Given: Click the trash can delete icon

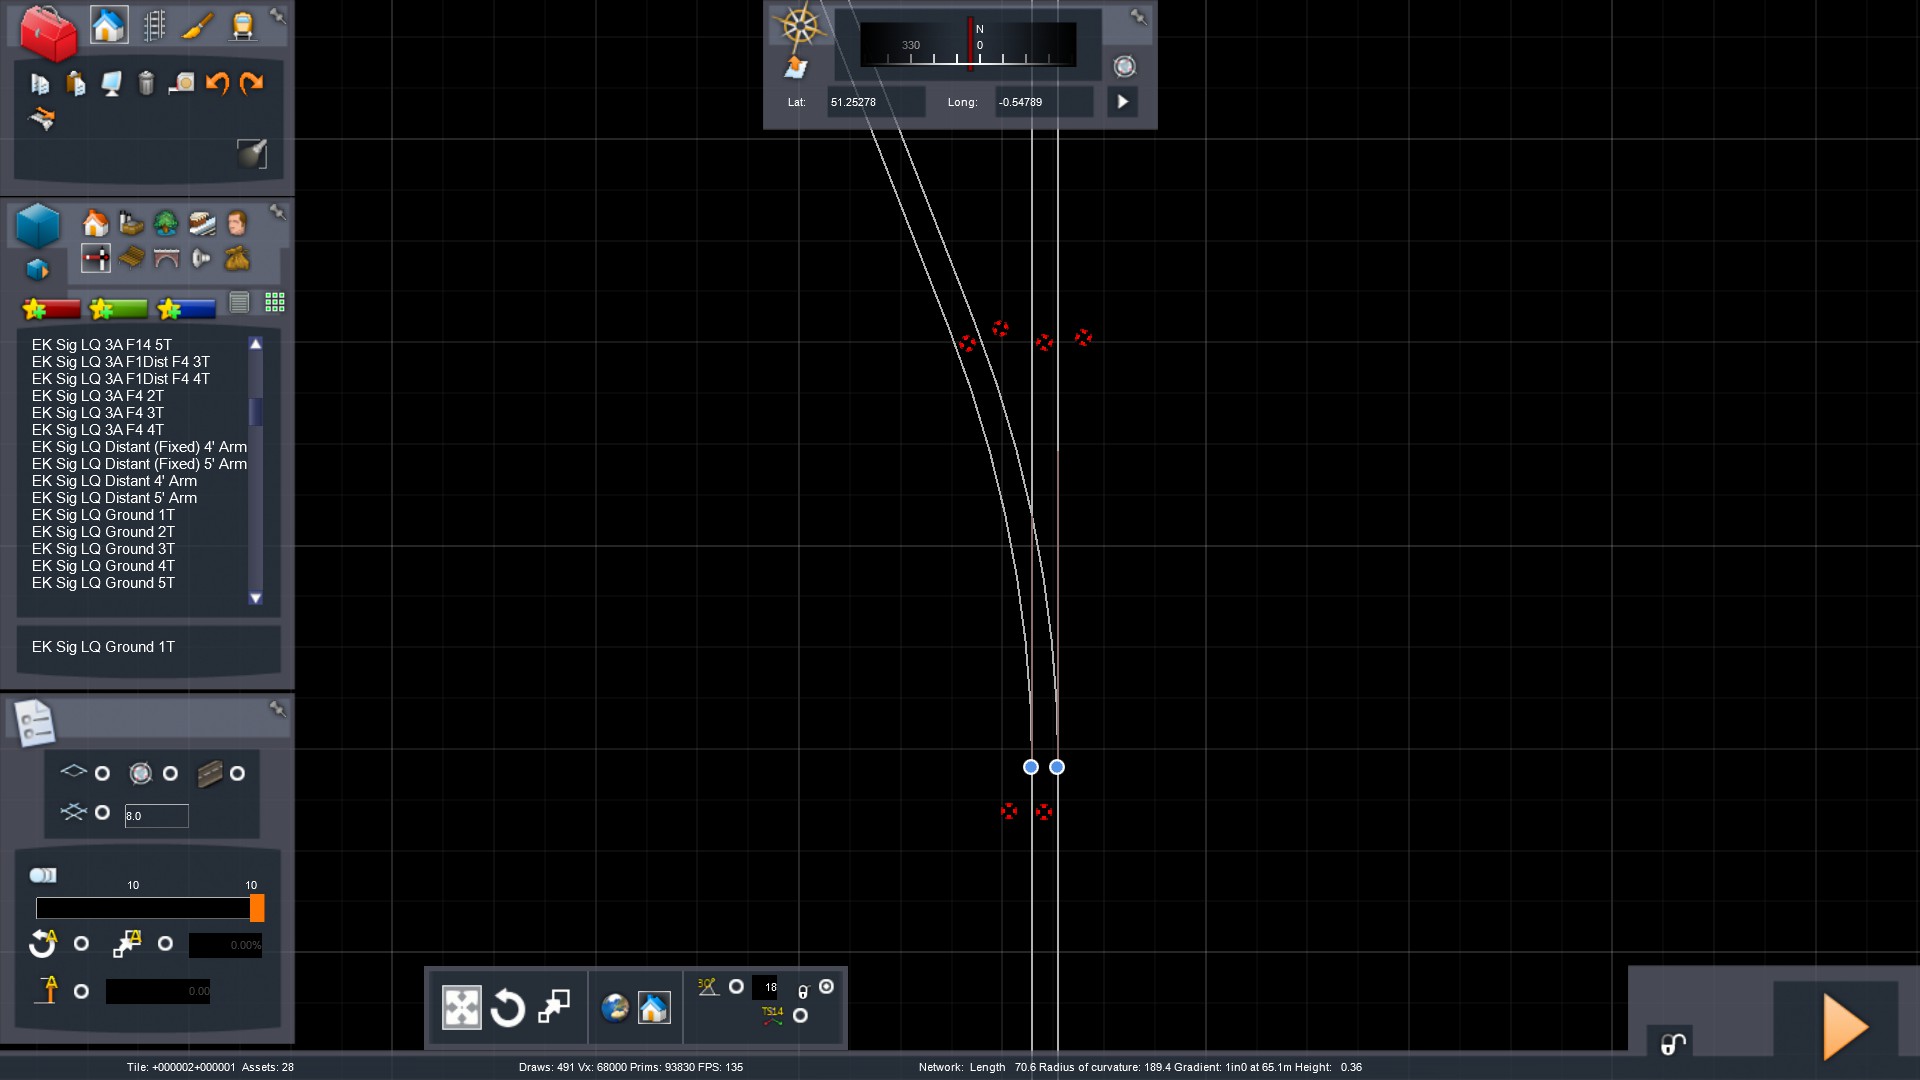Looking at the screenshot, I should pyautogui.click(x=146, y=84).
